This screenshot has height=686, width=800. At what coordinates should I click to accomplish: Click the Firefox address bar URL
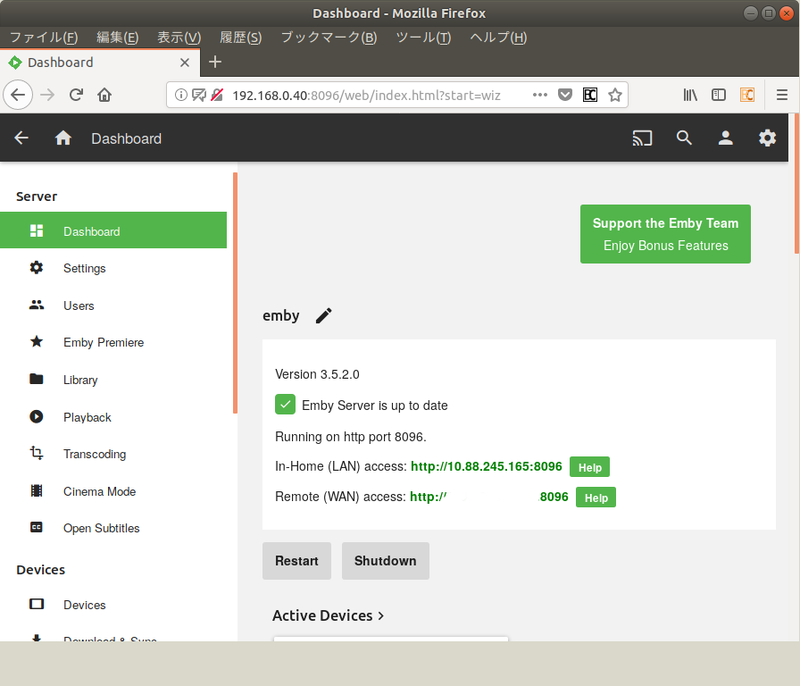(x=366, y=95)
